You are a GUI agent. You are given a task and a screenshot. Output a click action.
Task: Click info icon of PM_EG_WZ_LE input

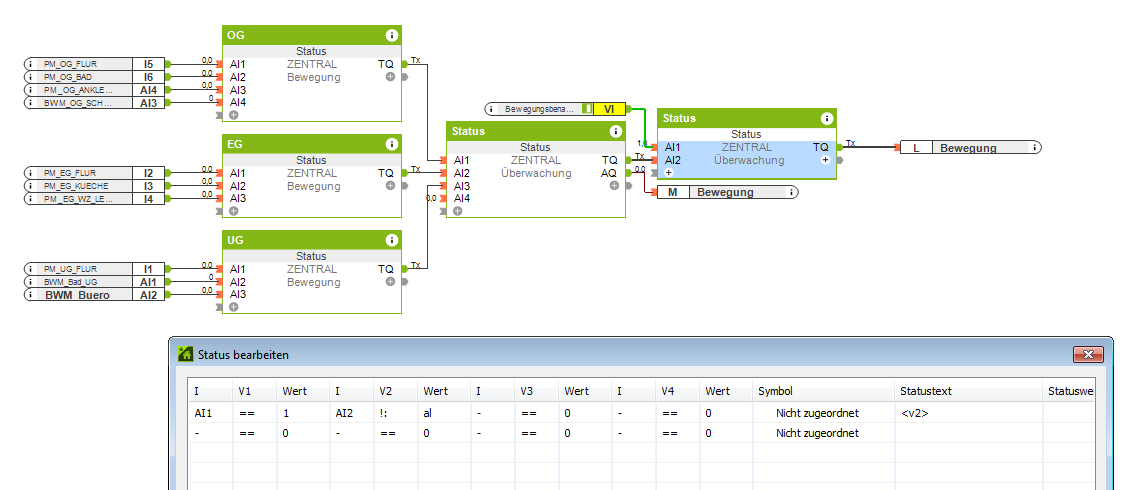click(x=30, y=198)
